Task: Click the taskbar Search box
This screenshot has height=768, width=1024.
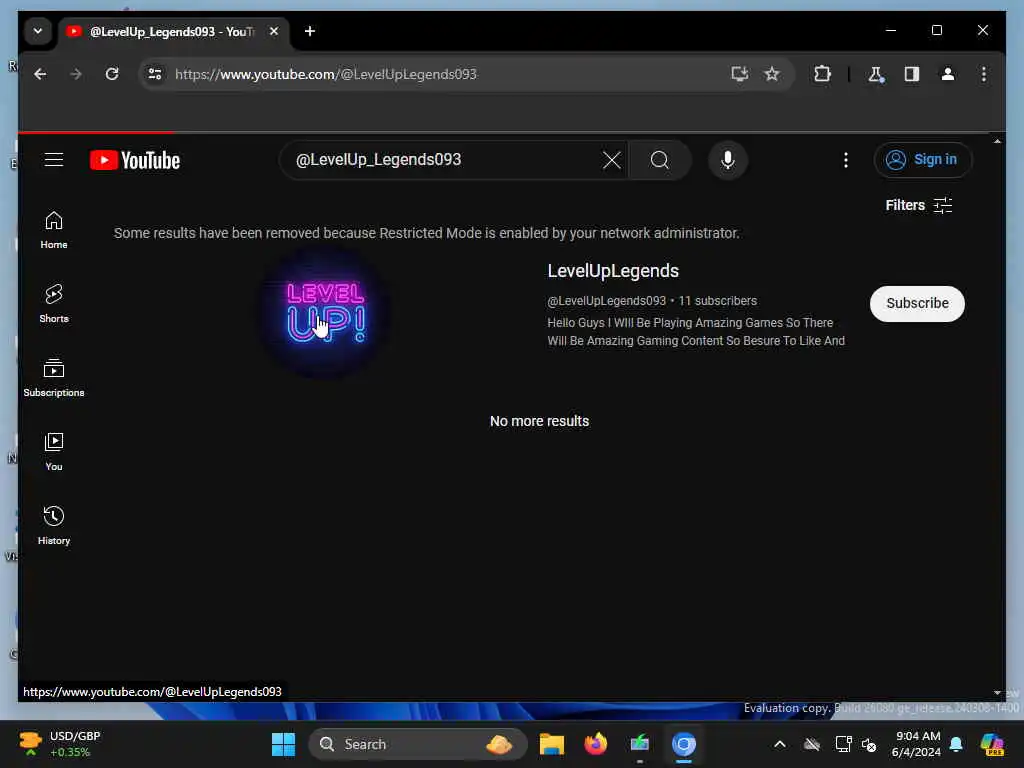Action: click(417, 744)
